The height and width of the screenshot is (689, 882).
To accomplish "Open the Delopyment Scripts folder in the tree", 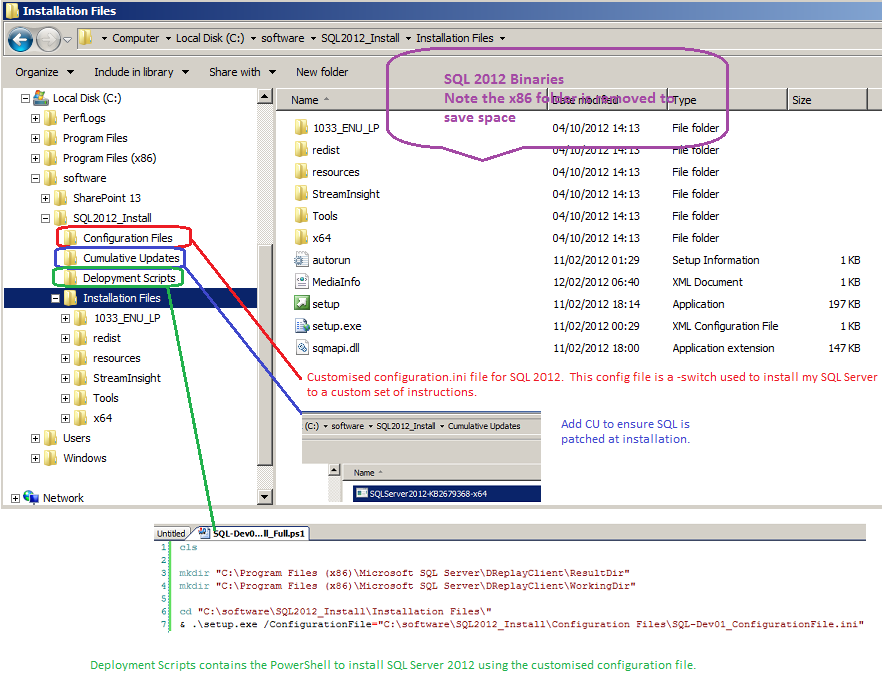I will [129, 278].
